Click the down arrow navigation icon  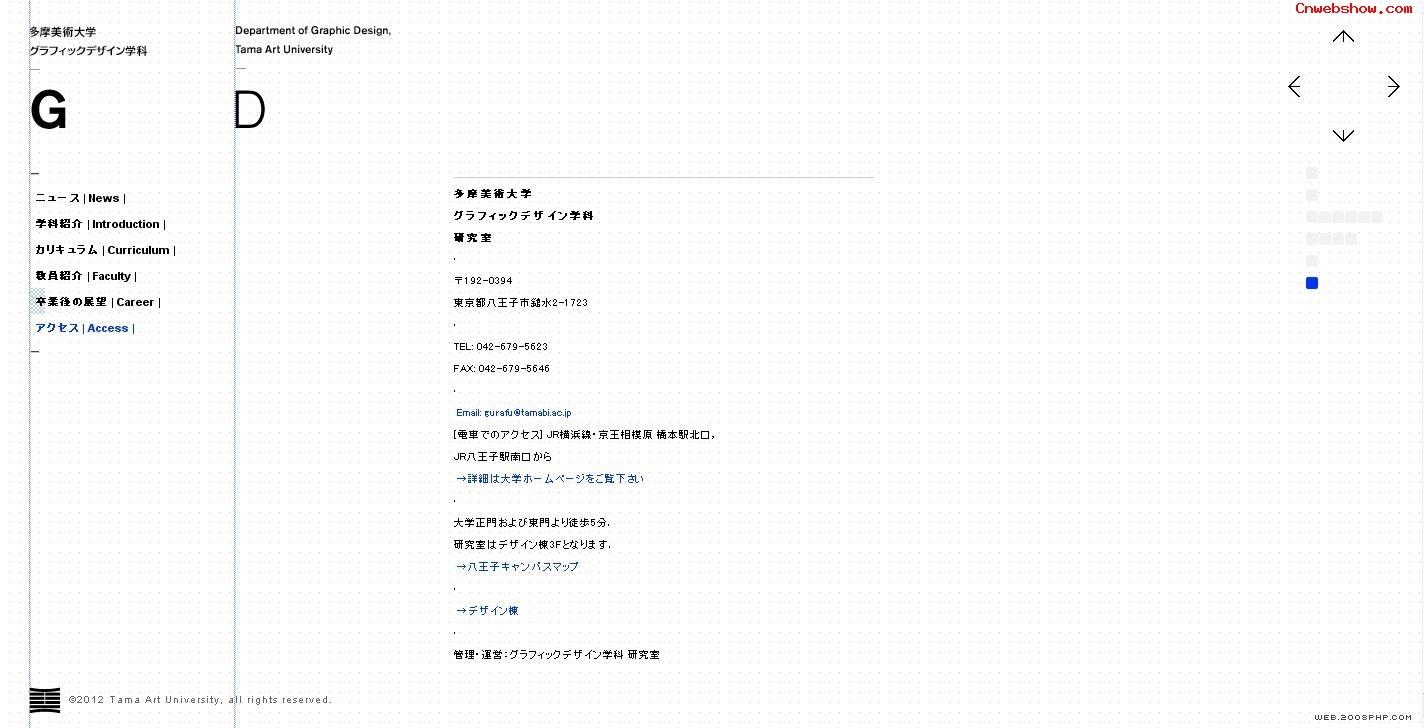point(1343,135)
